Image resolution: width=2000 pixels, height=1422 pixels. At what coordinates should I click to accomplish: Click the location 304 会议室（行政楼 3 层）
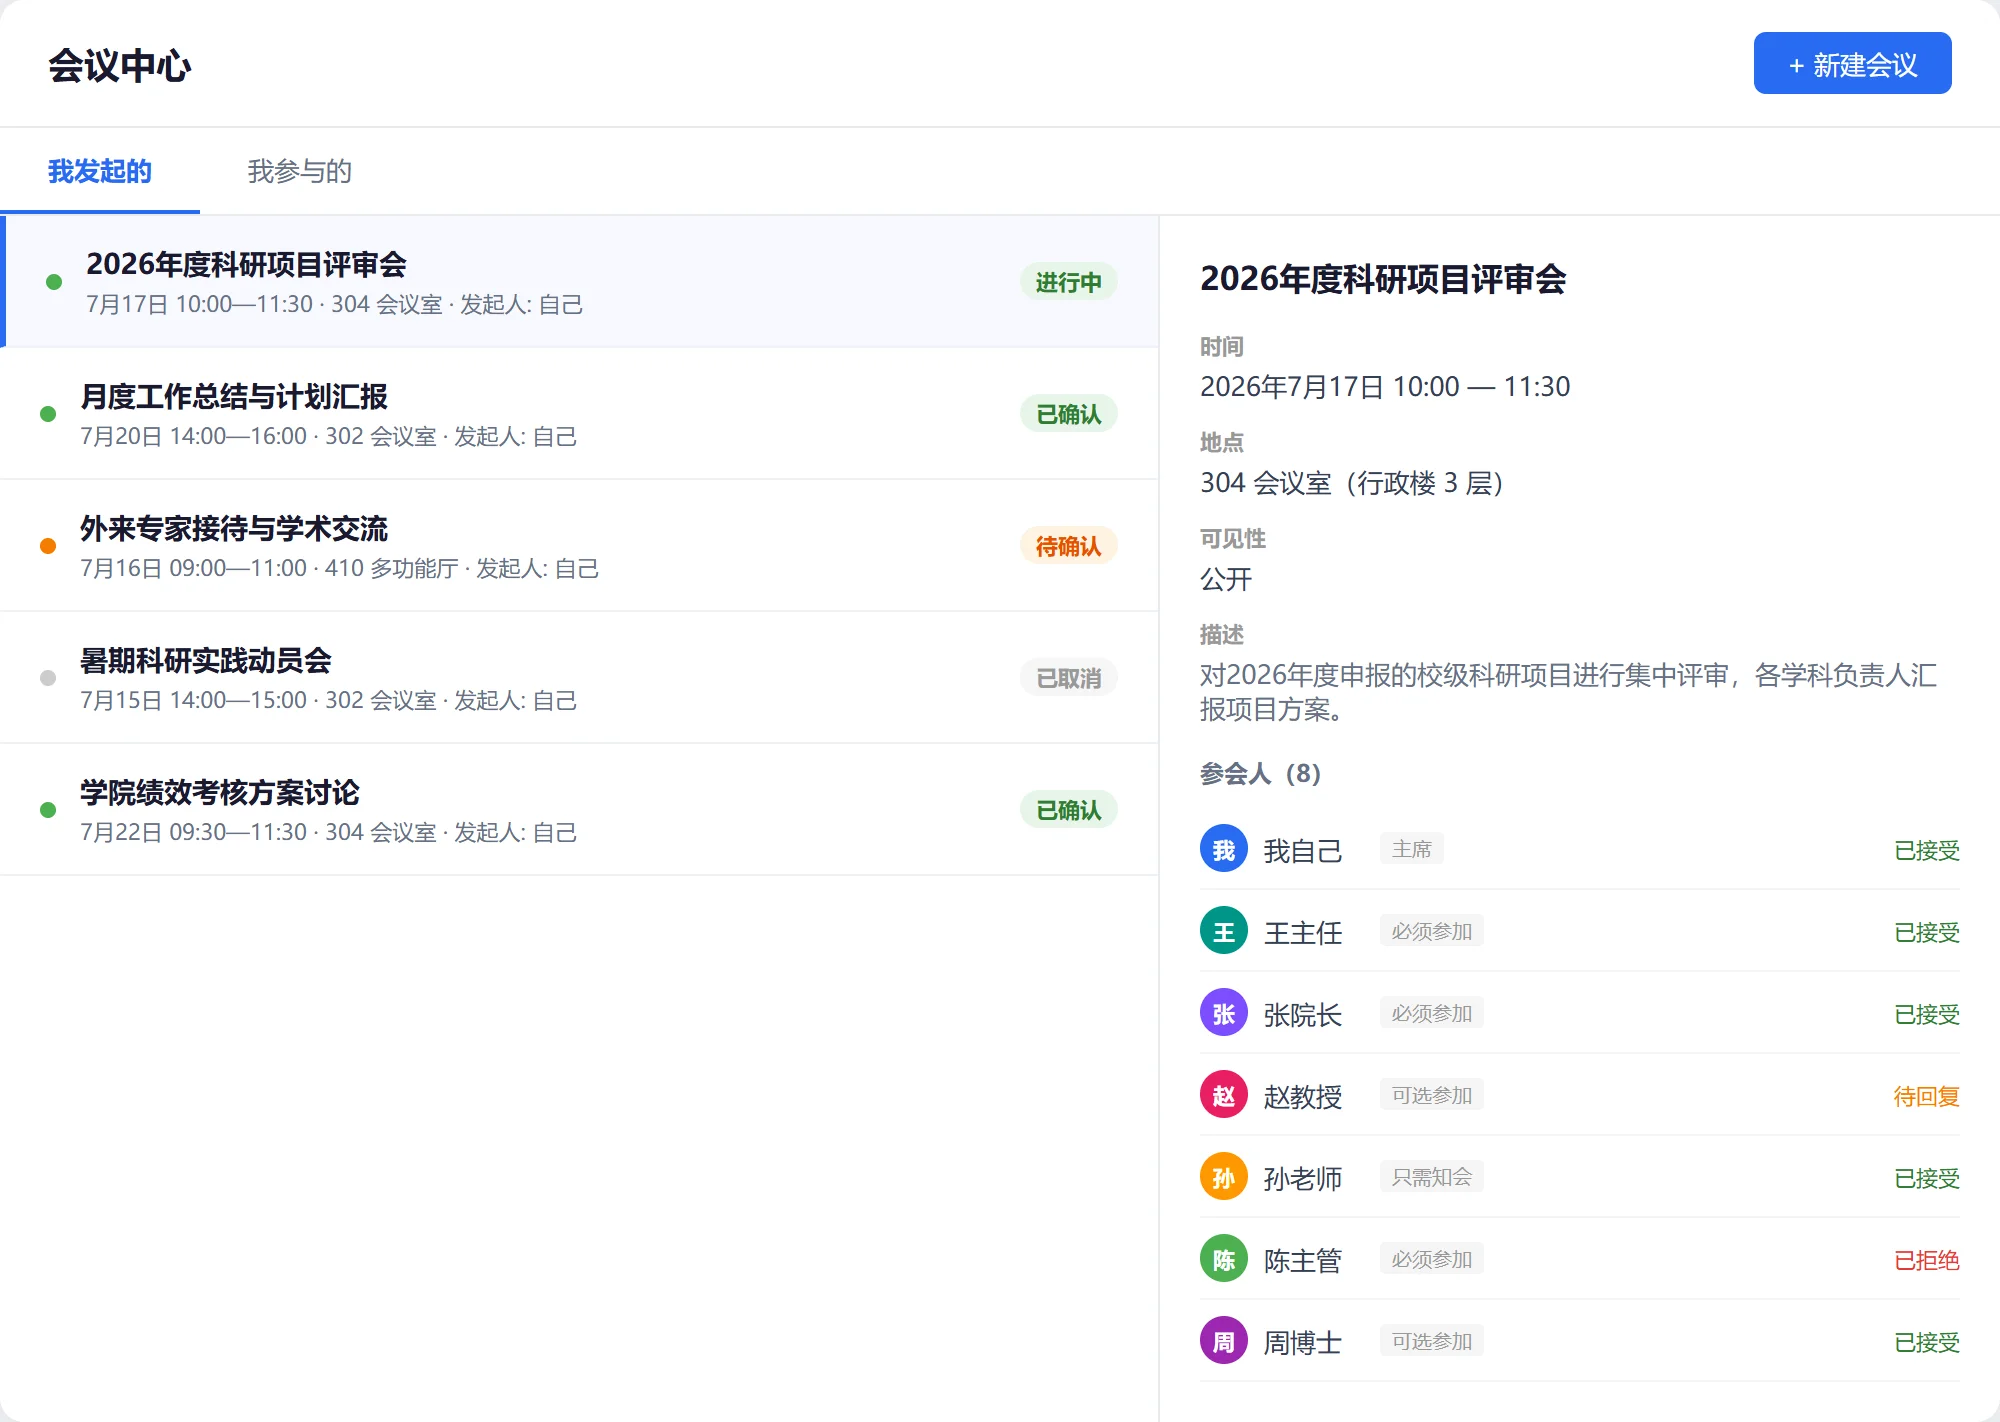[x=1352, y=483]
